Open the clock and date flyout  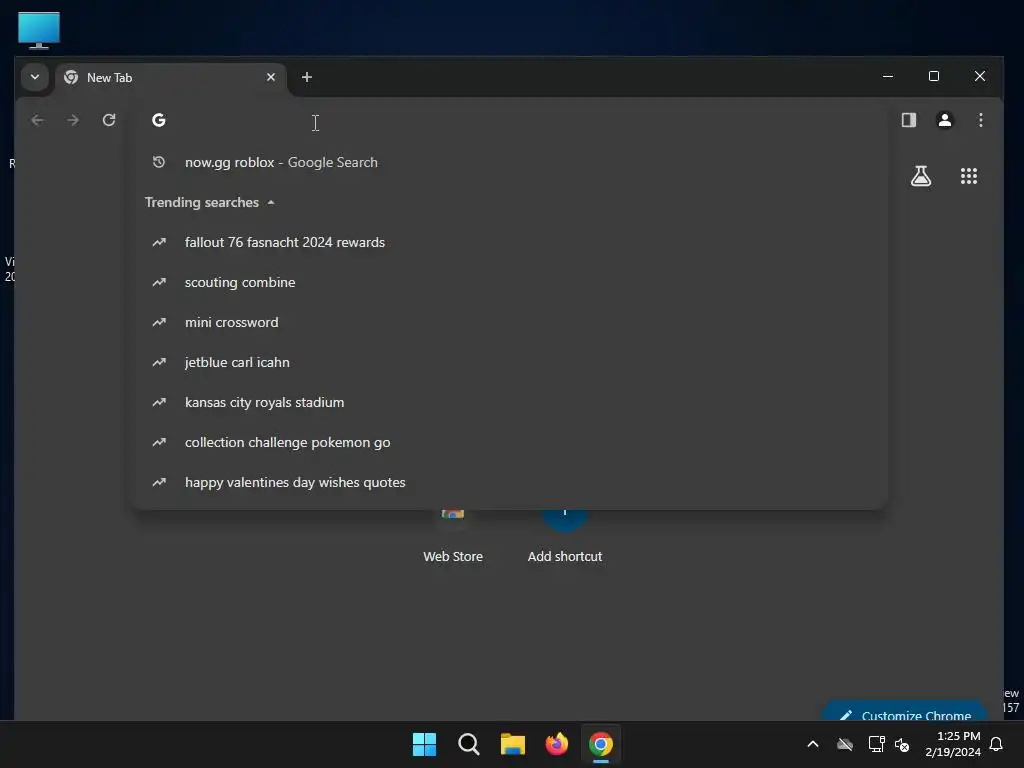pos(953,744)
